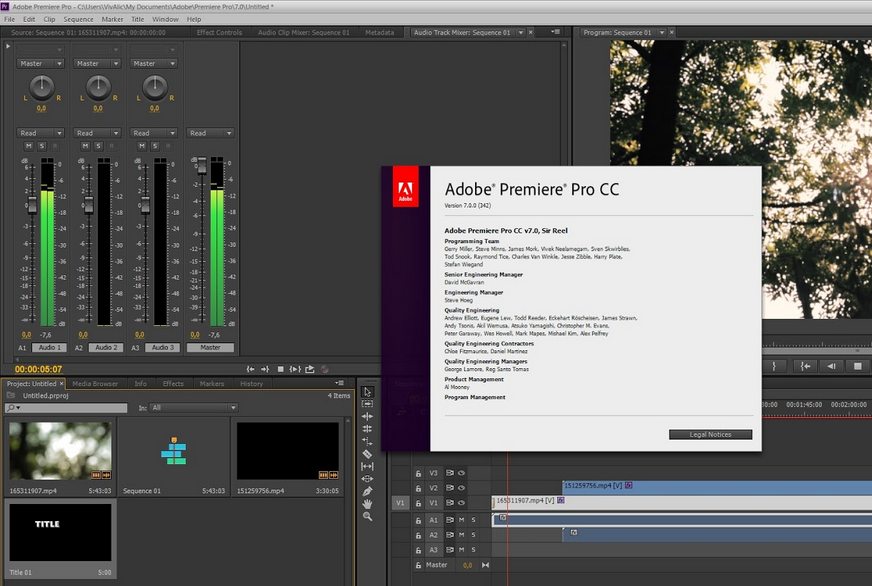Toggle lock on Master audio track
872x586 pixels.
418,565
